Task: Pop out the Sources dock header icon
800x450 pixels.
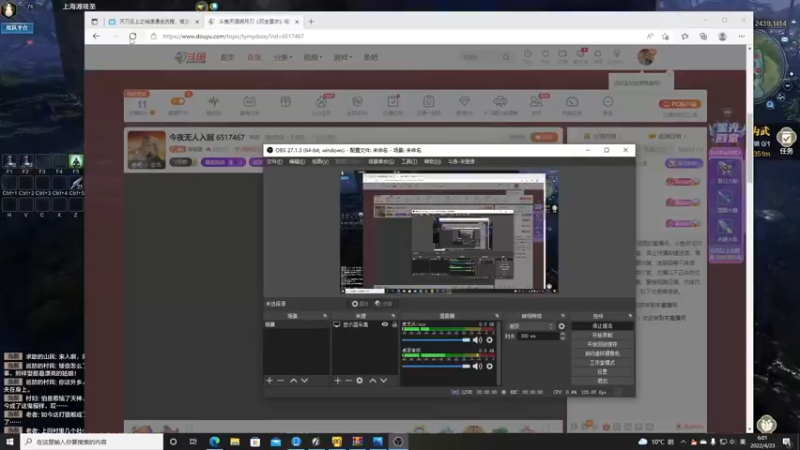Action: [x=393, y=316]
